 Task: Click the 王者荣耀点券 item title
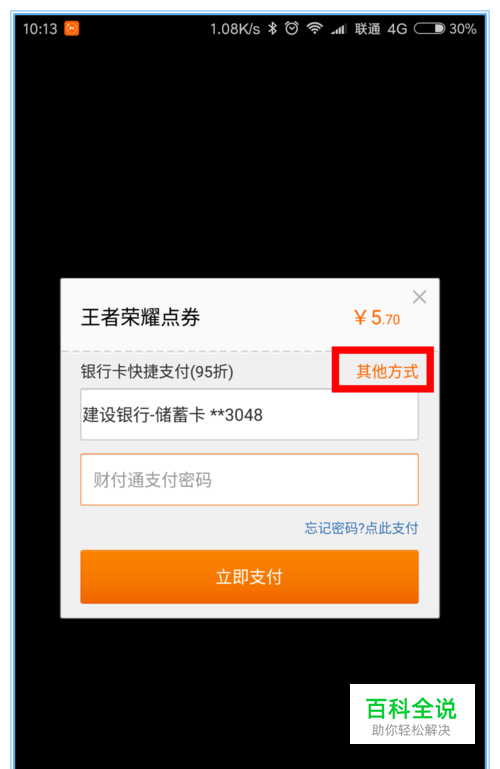(x=141, y=317)
